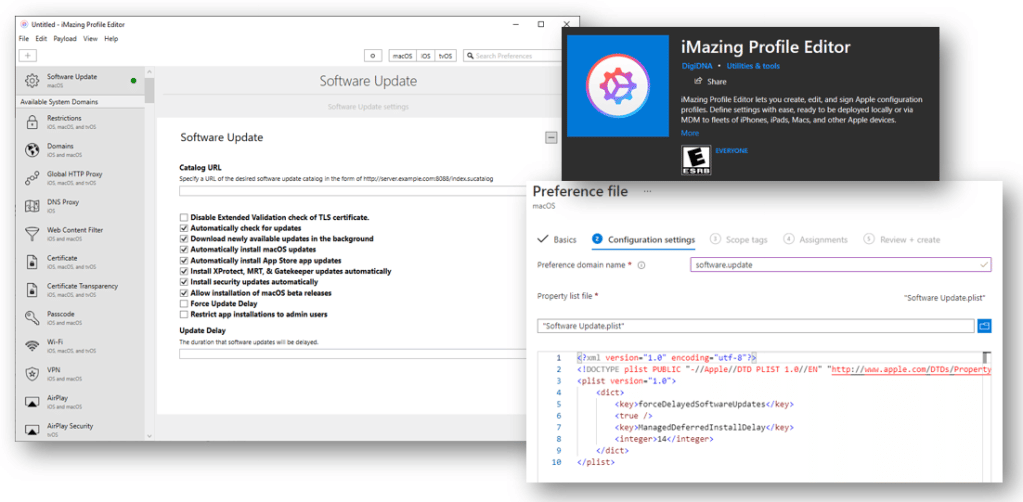
Task: Open the Preference file ellipsis menu
Action: (647, 190)
